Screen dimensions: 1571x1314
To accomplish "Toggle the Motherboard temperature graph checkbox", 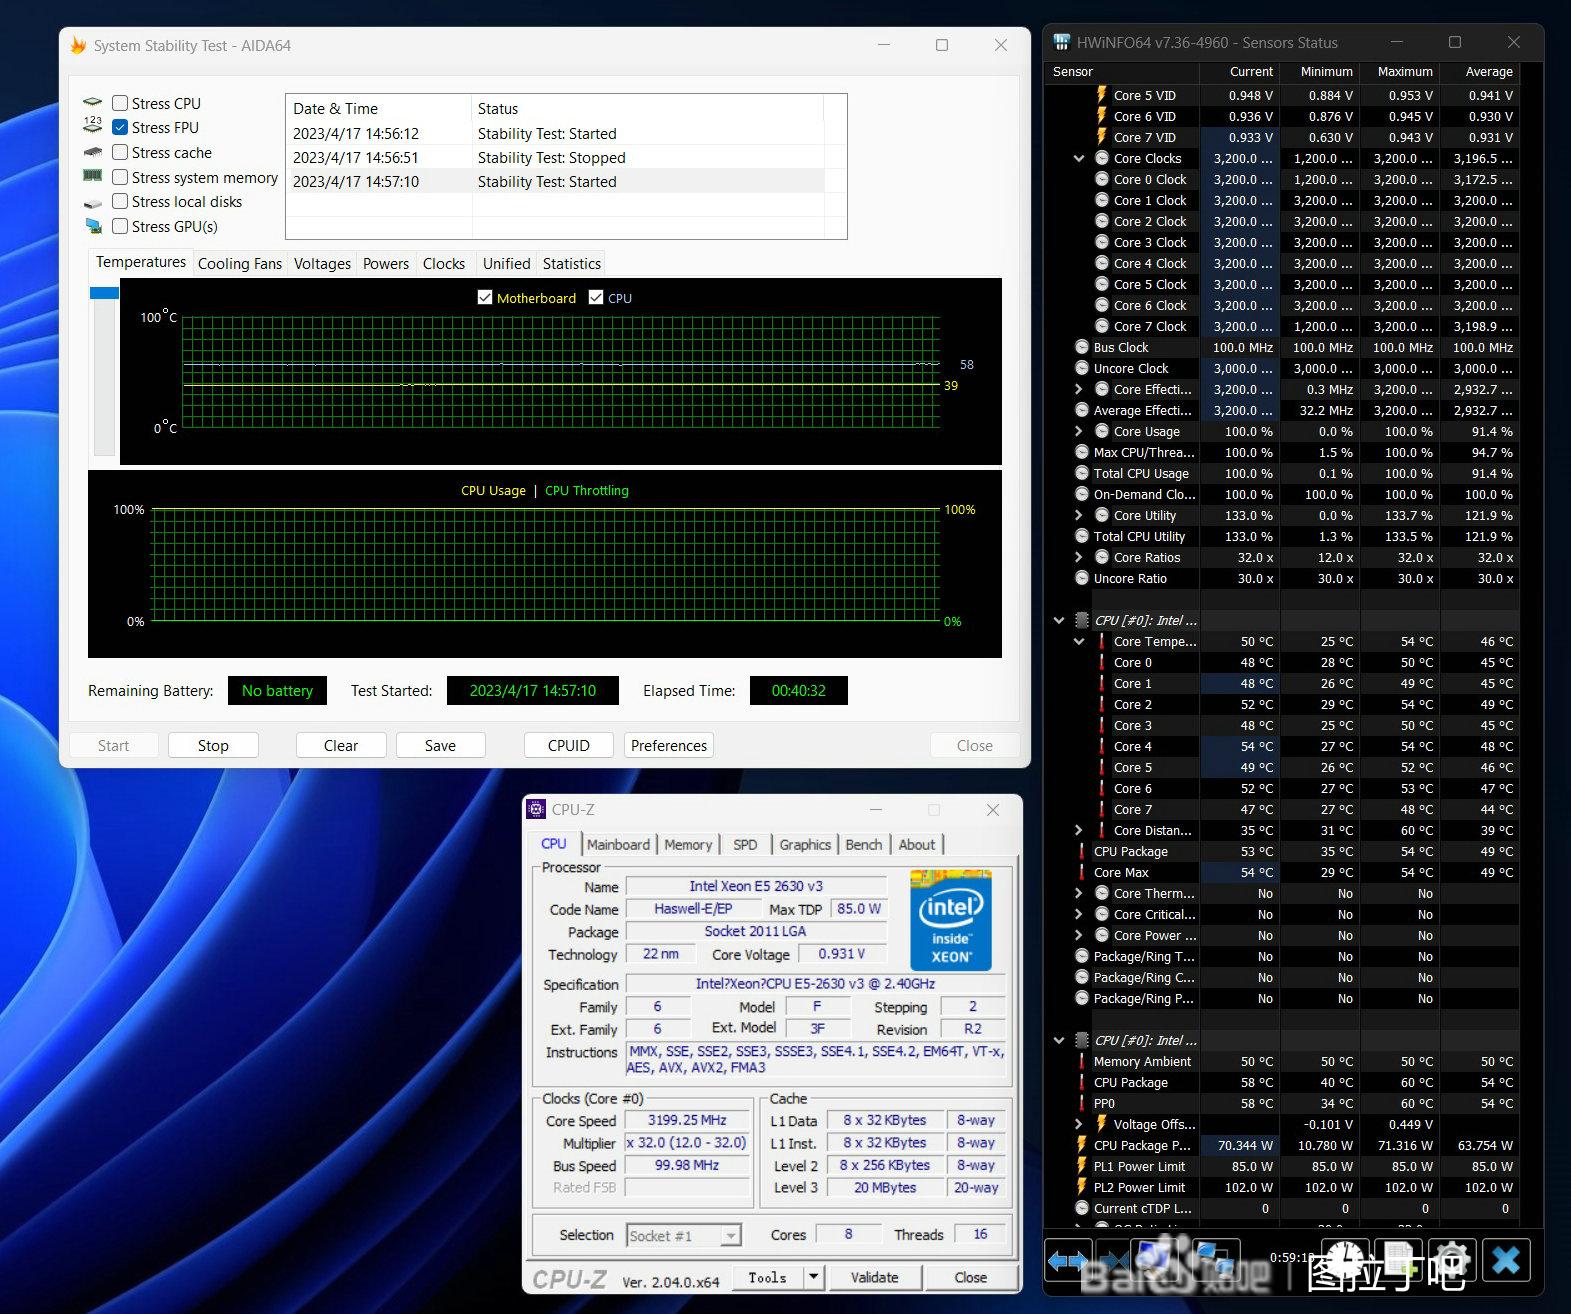I will tap(485, 297).
